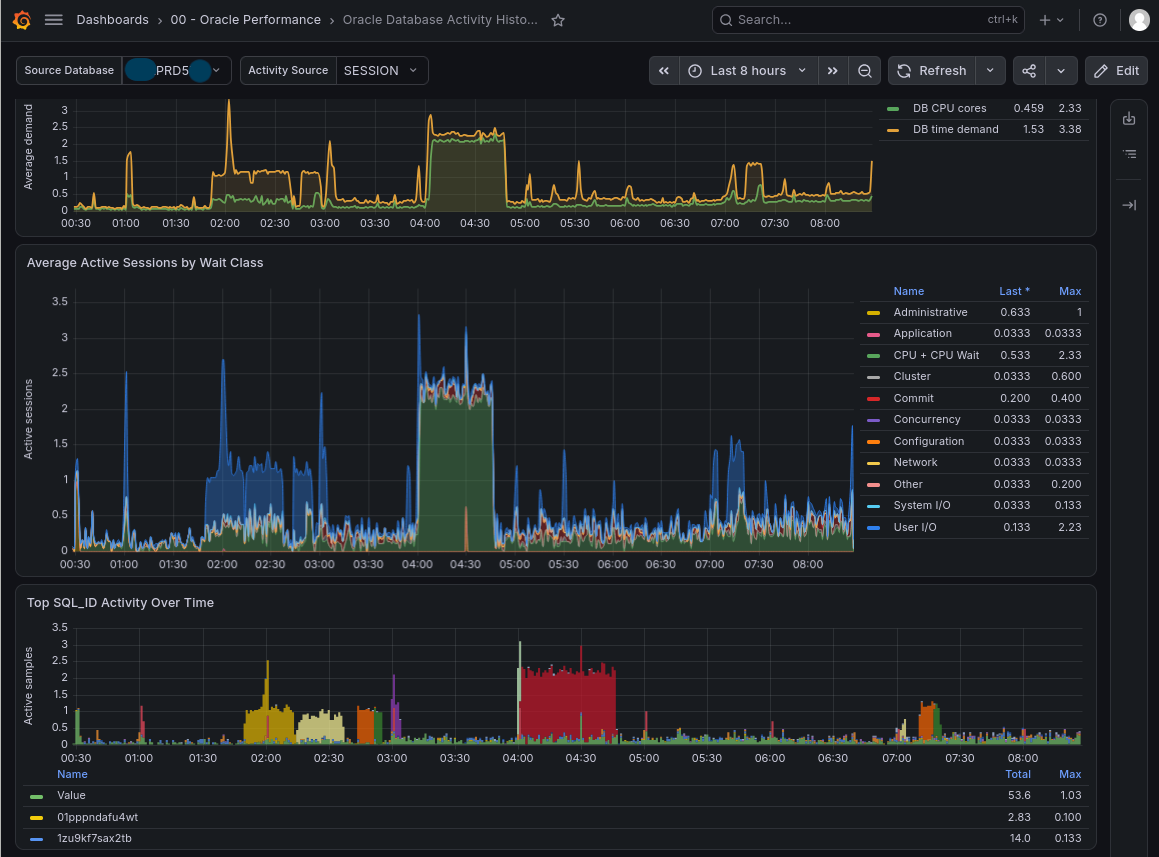The width and height of the screenshot is (1159, 857).
Task: Toggle the Commit series in legend
Action: coord(913,399)
